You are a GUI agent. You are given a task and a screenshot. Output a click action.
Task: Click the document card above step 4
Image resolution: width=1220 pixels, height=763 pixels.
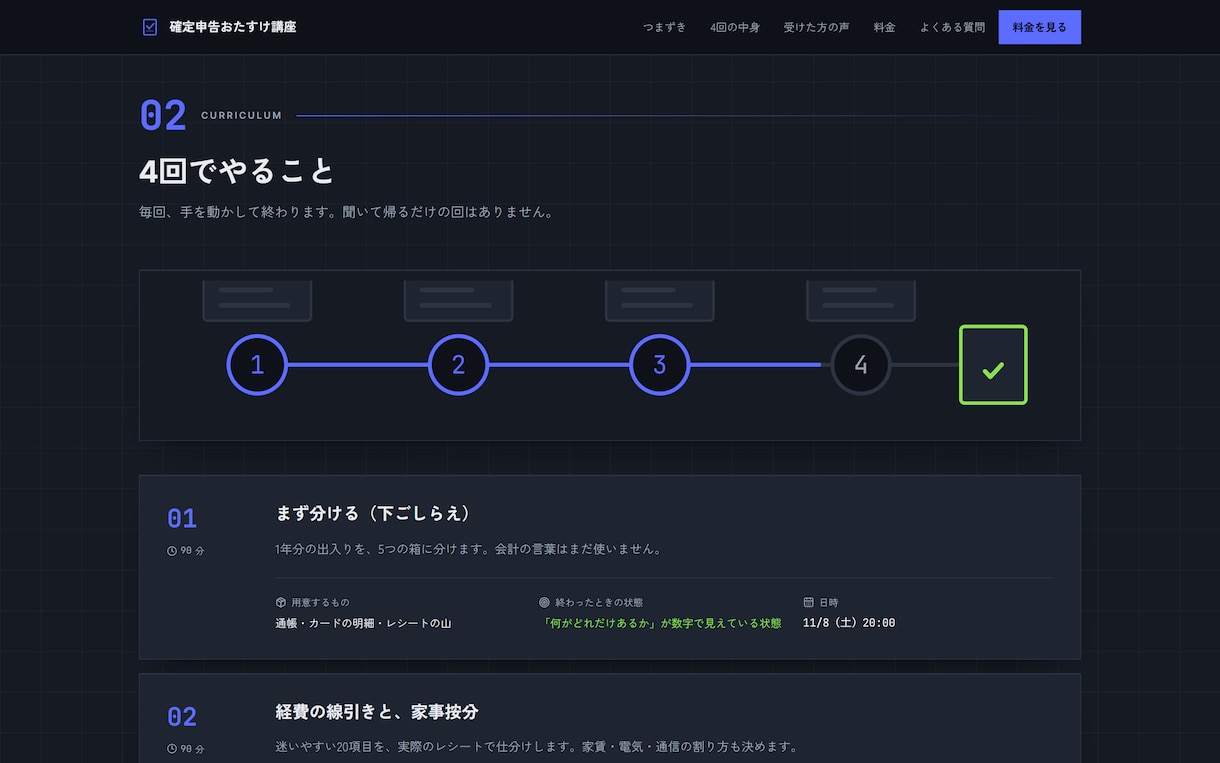(861, 300)
